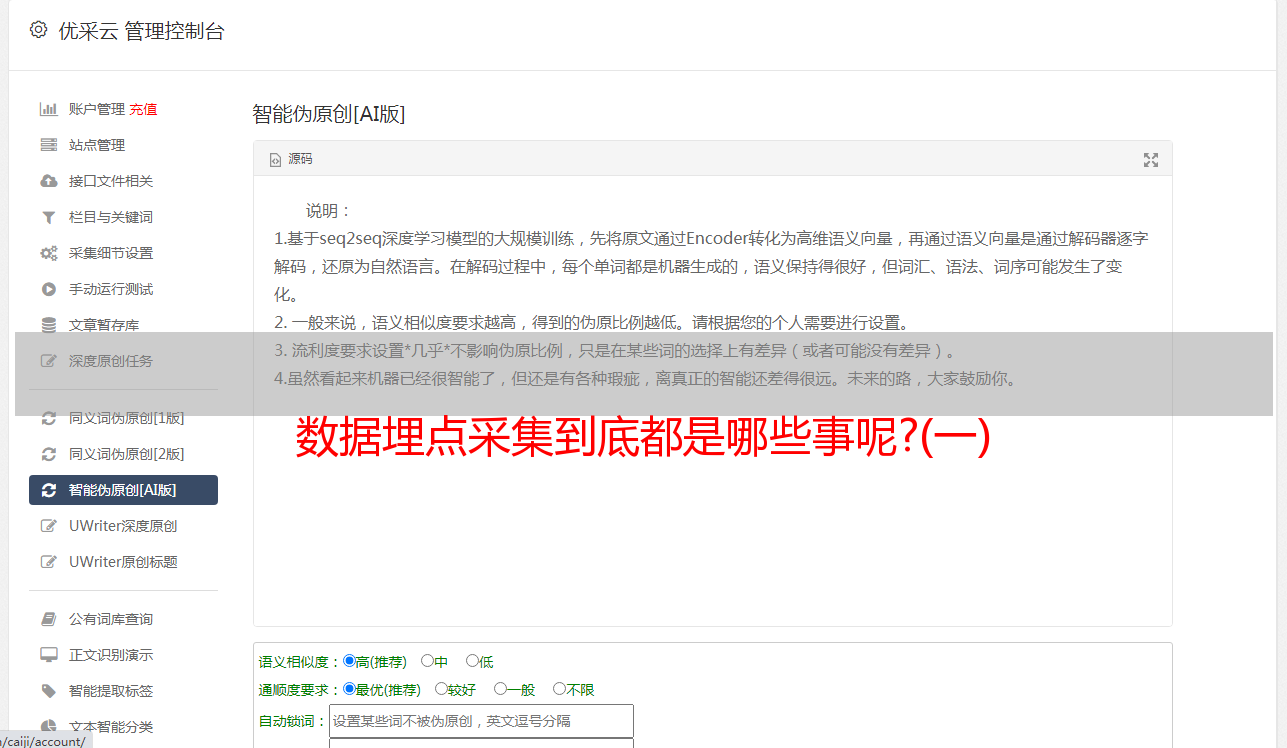Viewport: 1287px width, 748px height.
Task: Select 一般 for 通顺度要求
Action: click(x=500, y=689)
